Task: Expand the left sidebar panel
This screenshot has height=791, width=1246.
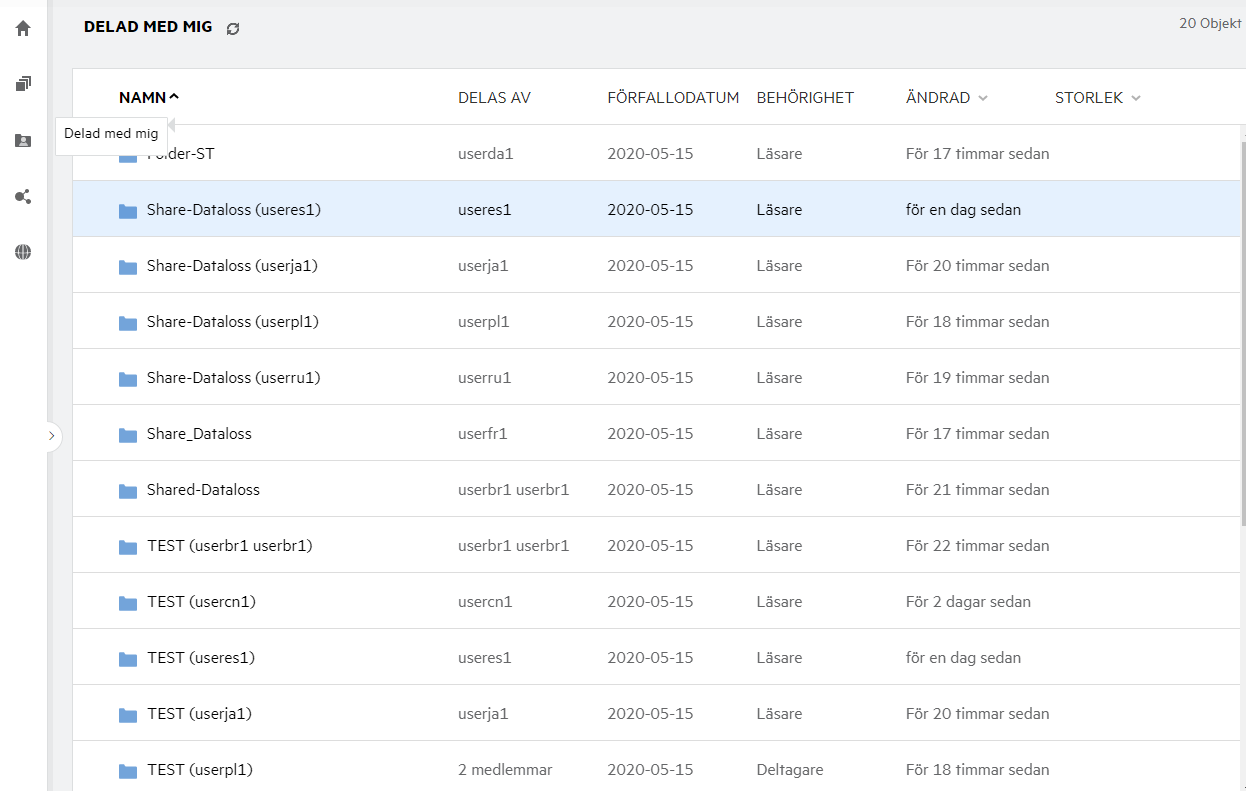Action: (51, 436)
